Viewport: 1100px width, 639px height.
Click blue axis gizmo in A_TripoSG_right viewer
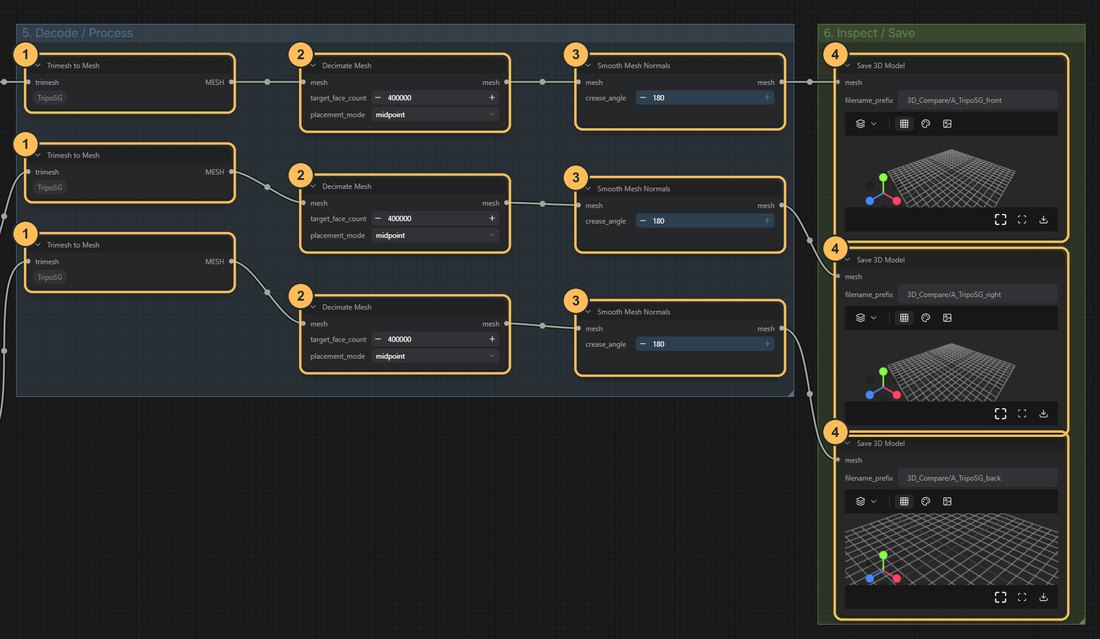[870, 395]
